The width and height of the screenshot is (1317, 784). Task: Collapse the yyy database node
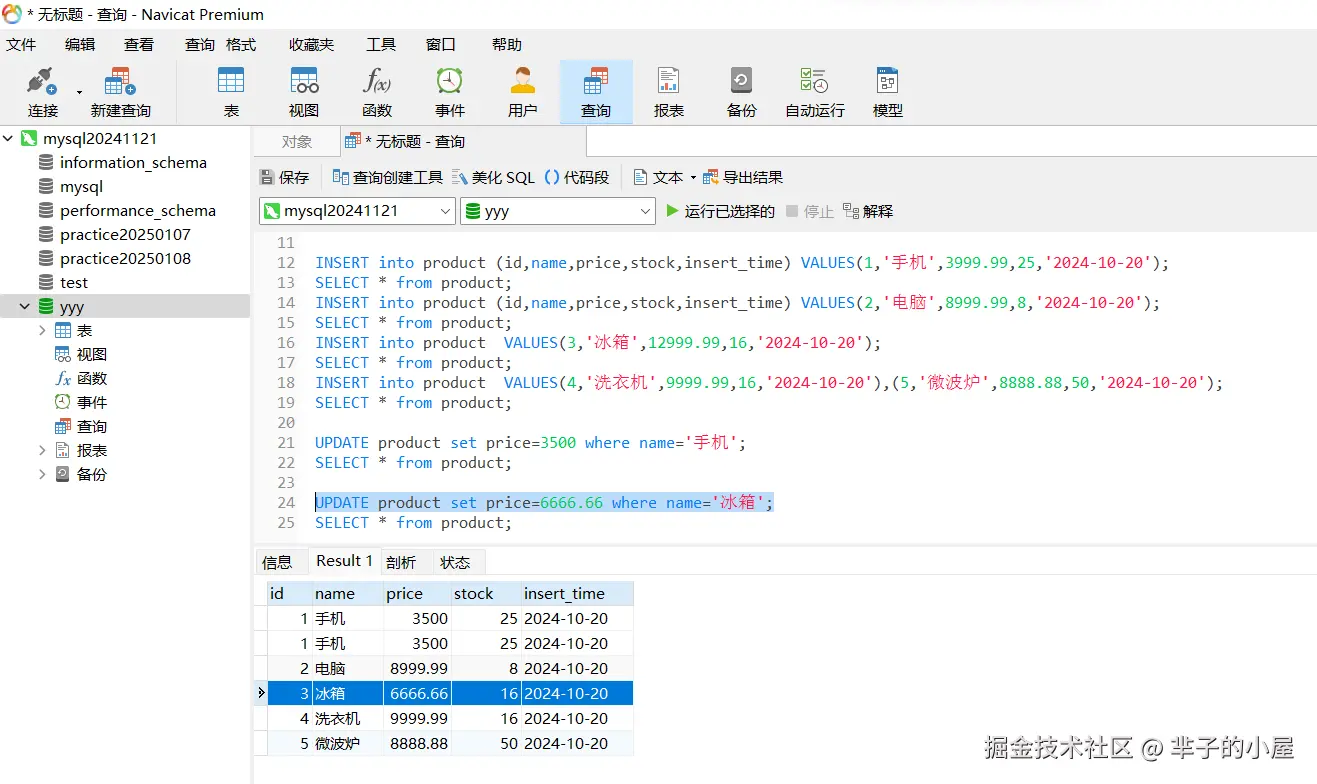25,306
